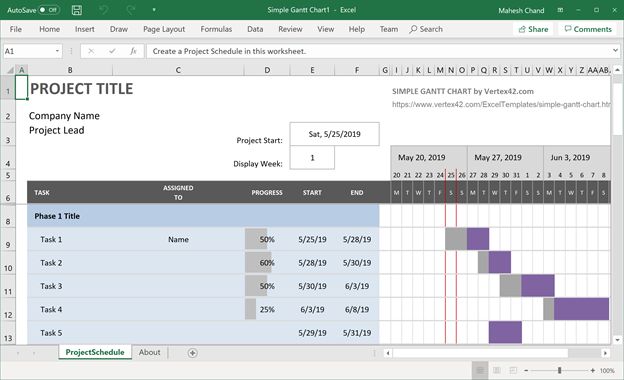Click Task 4 purple Gantt bar
The image size is (624, 380).
(x=581, y=309)
